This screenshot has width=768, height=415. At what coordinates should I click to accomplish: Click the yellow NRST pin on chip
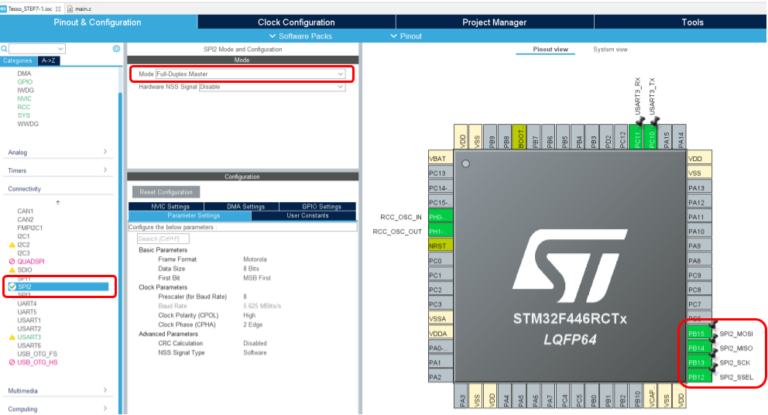[x=437, y=245]
